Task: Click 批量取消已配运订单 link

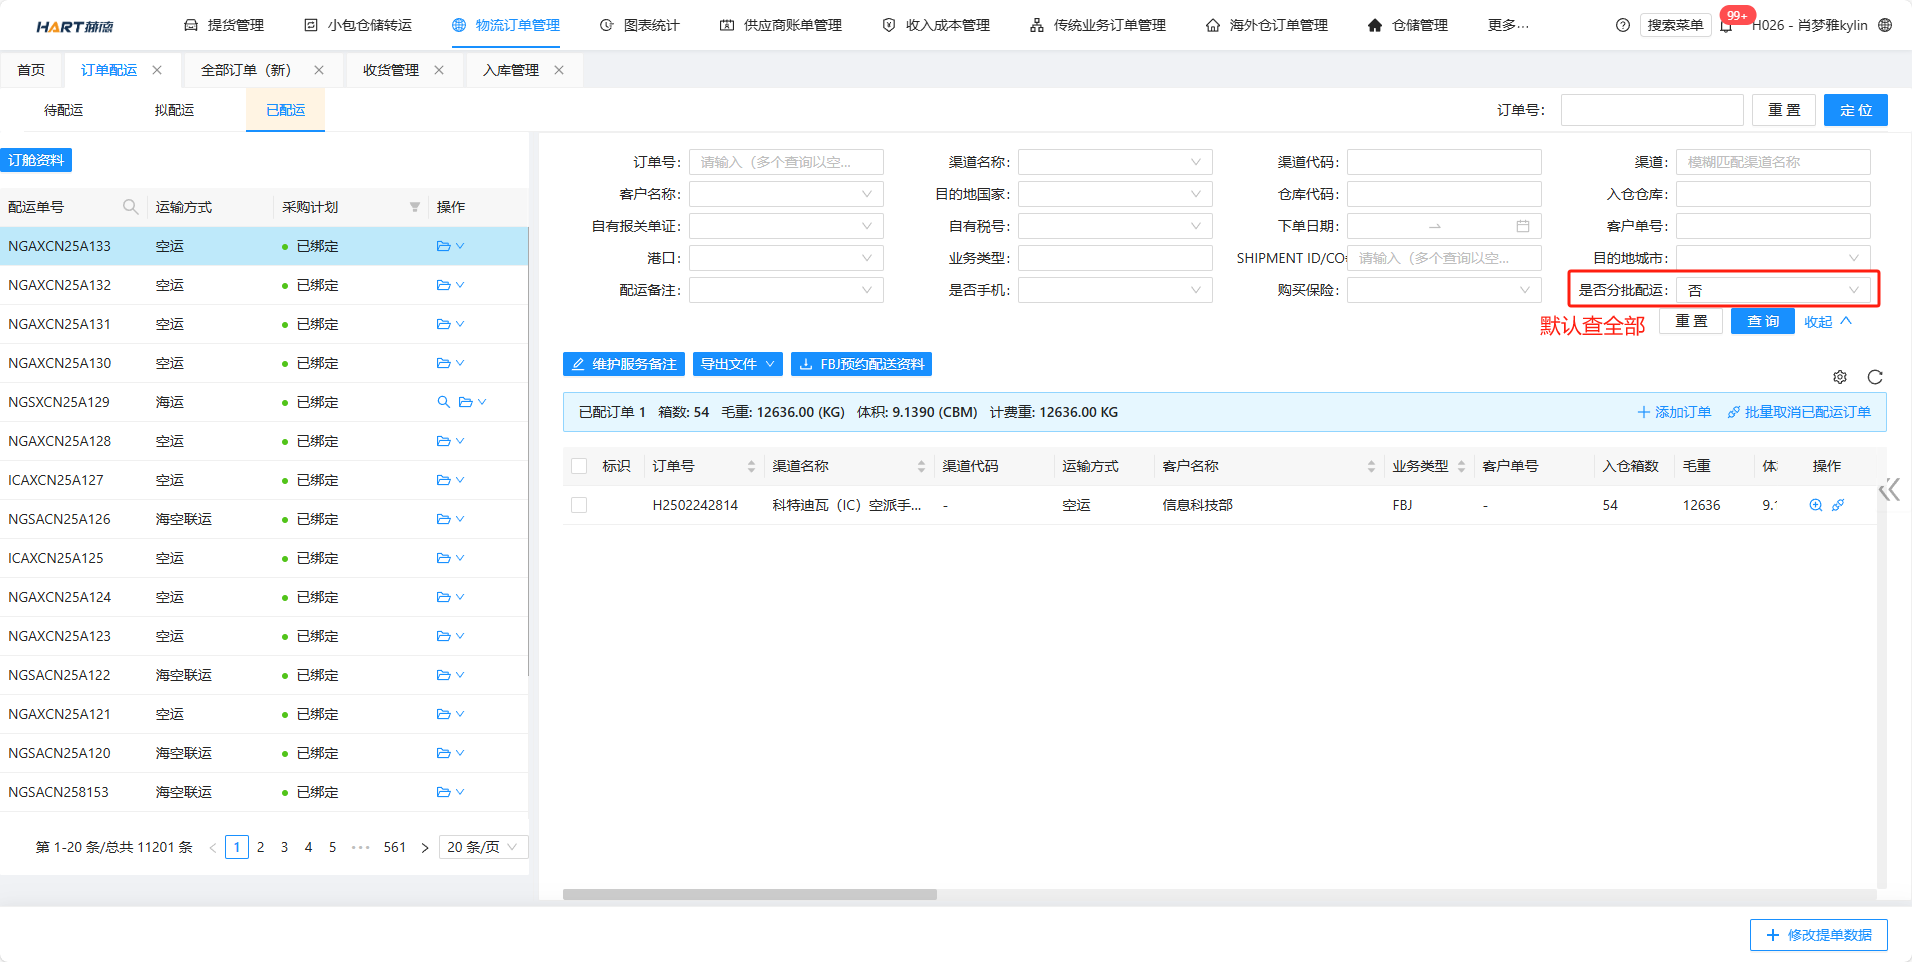Action: [x=1799, y=412]
